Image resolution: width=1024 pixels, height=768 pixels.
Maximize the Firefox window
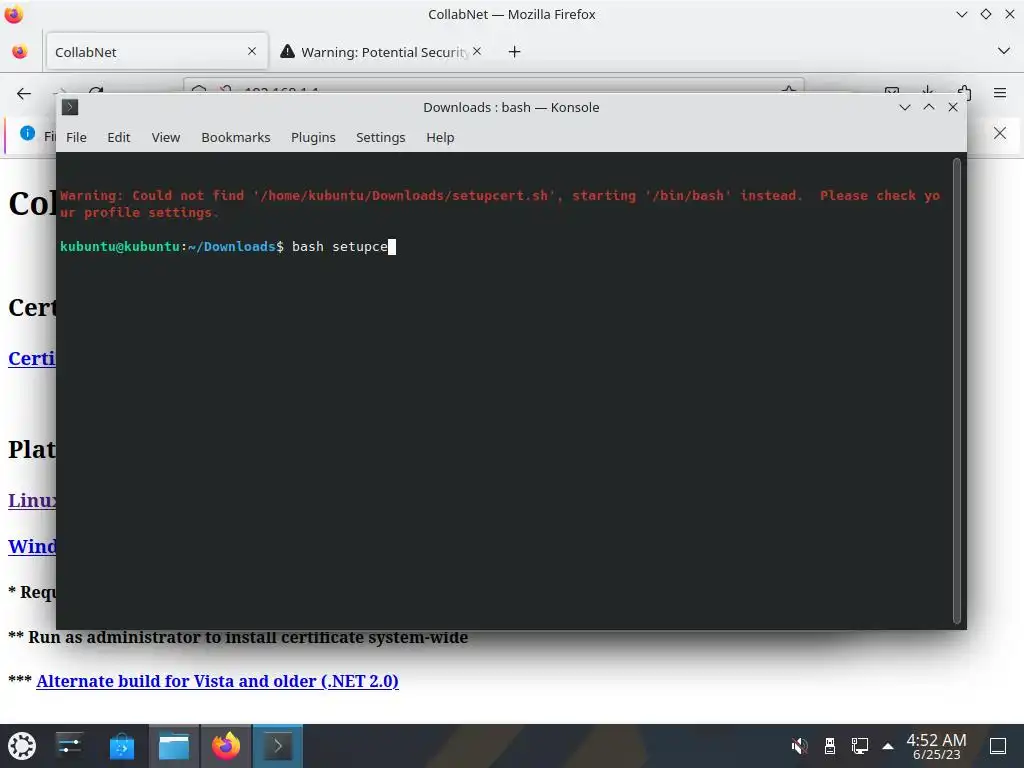click(985, 14)
